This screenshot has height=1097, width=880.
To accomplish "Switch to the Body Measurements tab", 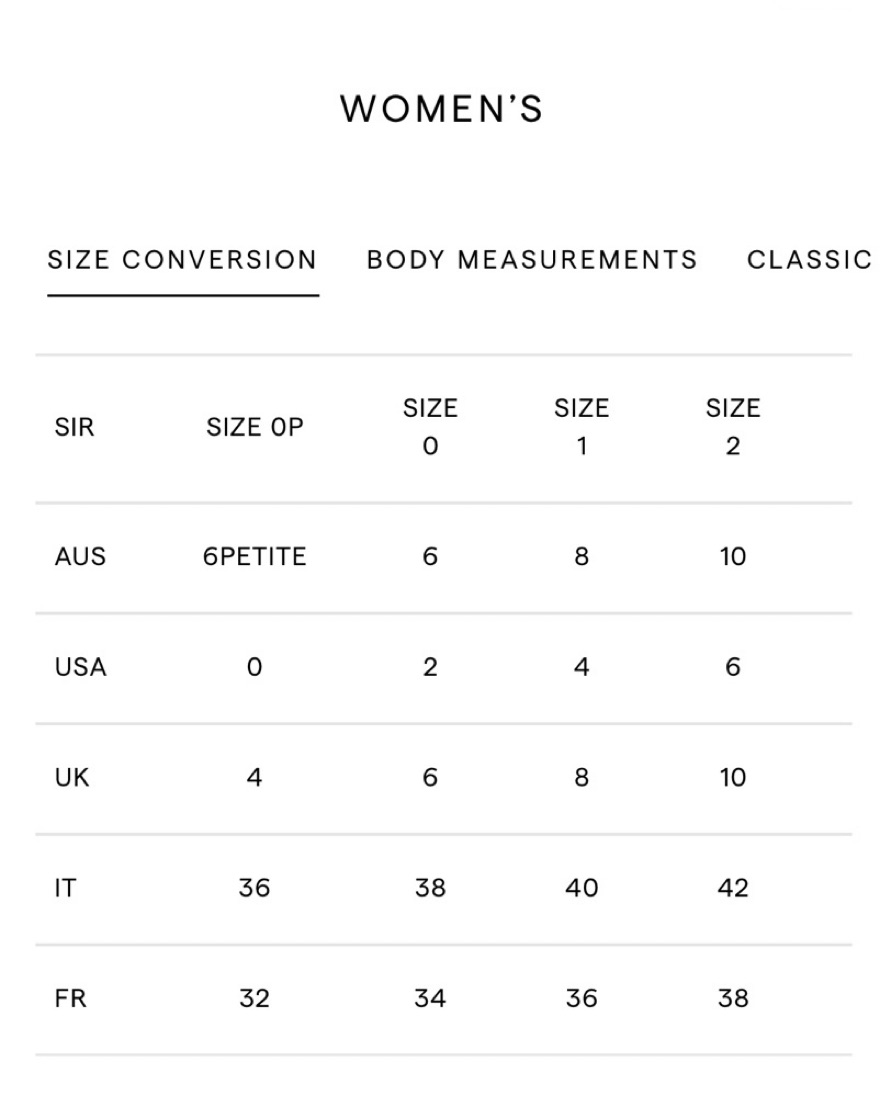I will pyautogui.click(x=532, y=260).
